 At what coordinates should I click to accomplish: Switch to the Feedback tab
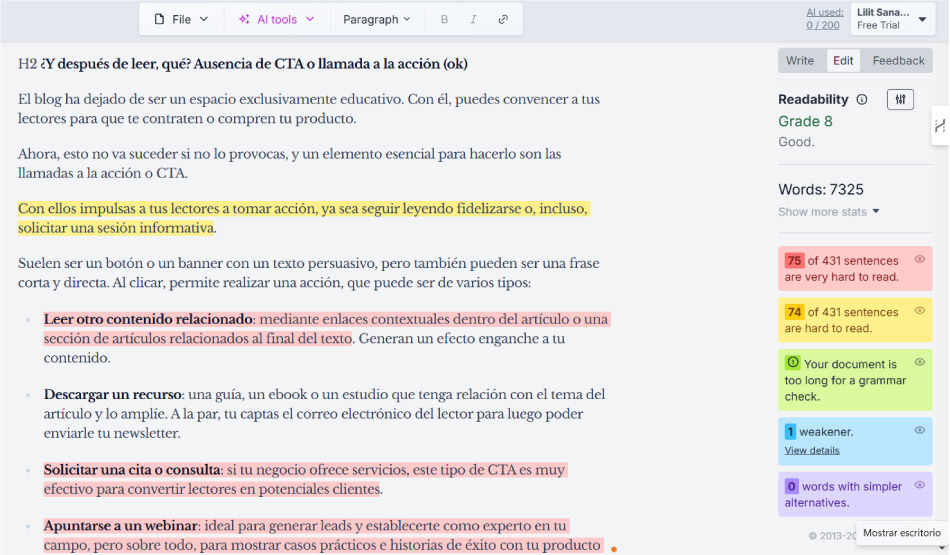[x=898, y=61]
